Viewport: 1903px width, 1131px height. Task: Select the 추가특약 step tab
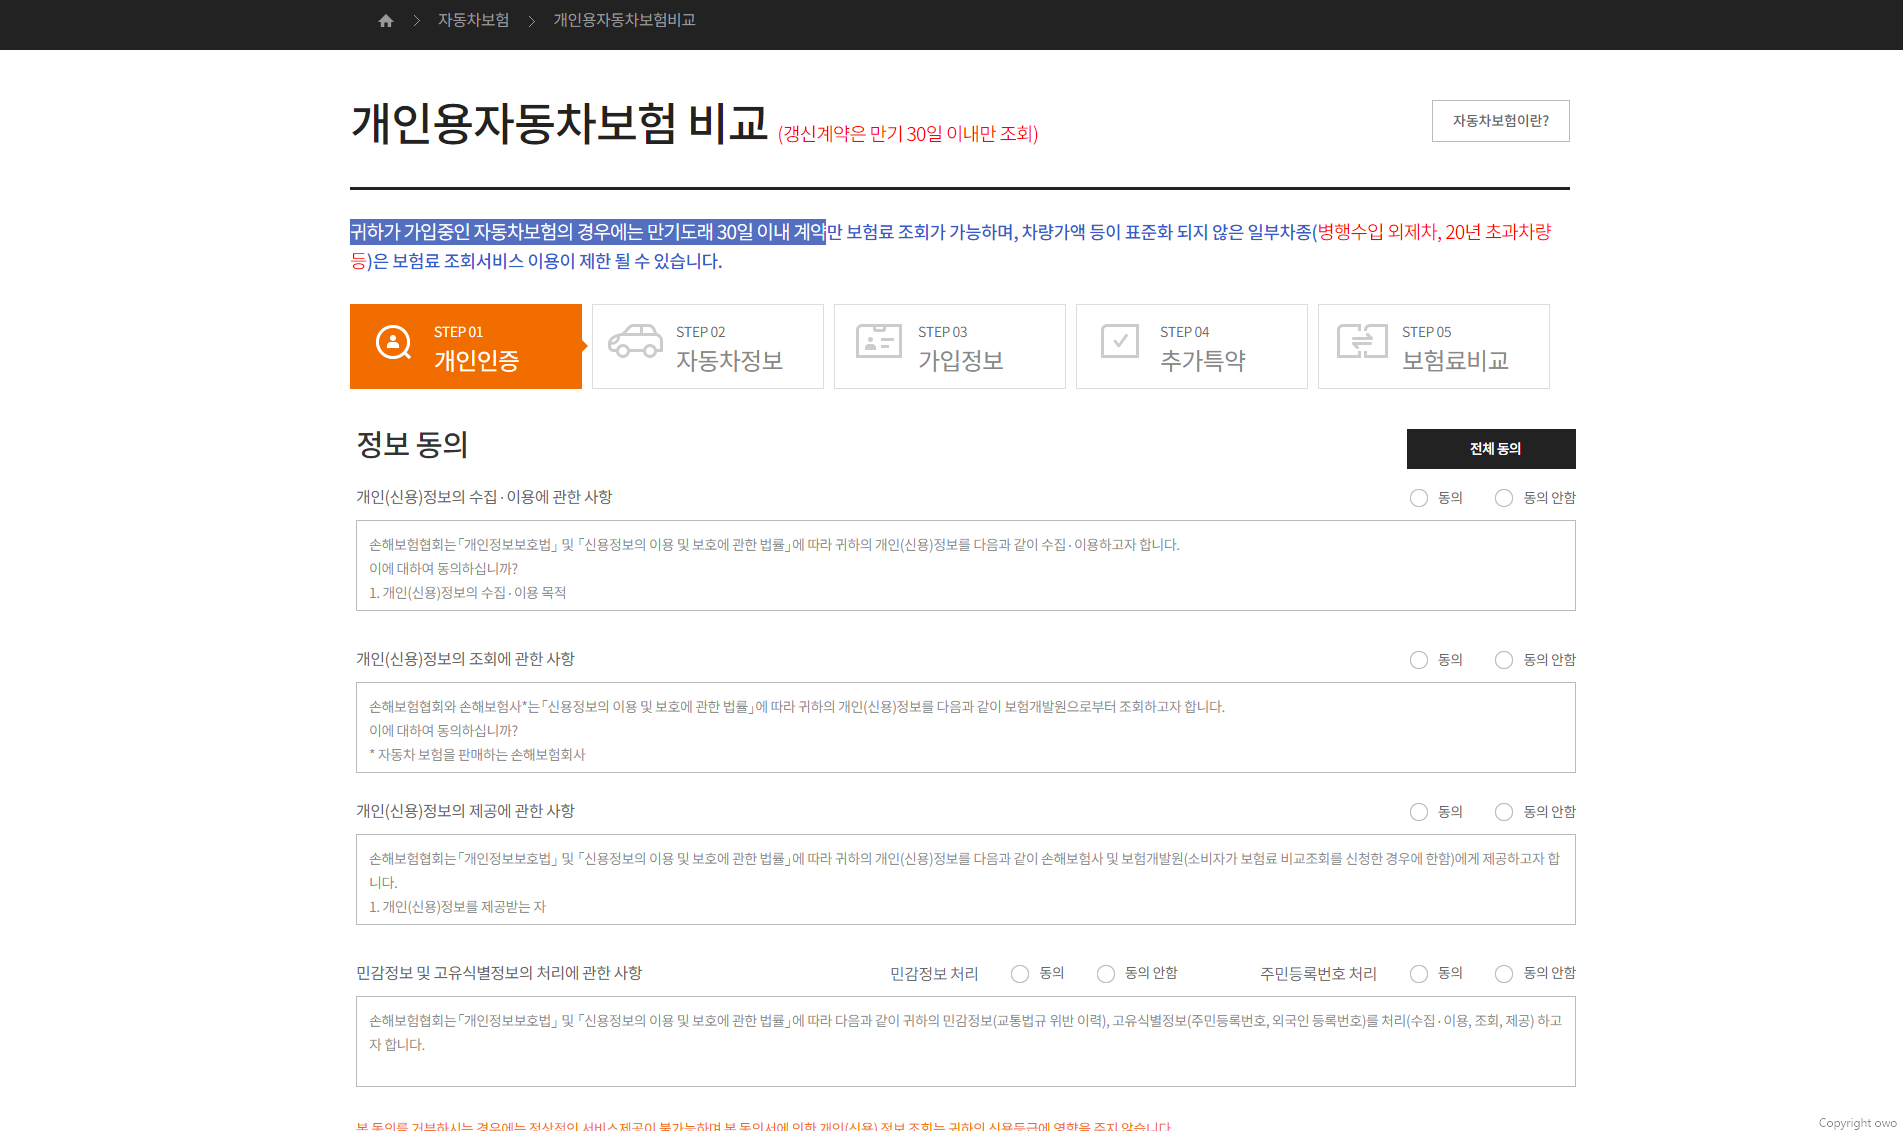[1192, 346]
